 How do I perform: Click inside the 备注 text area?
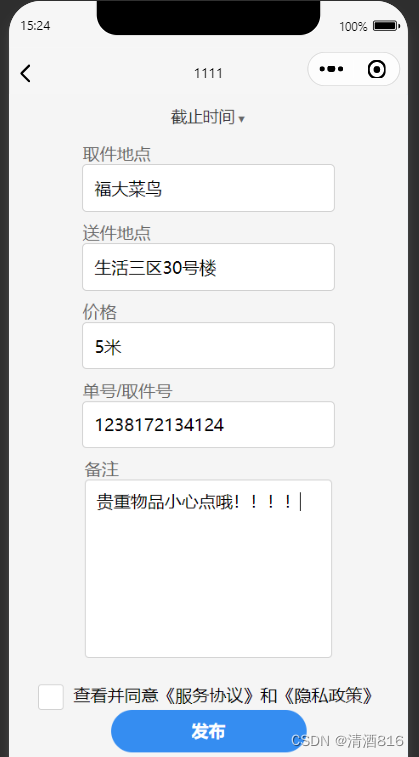click(208, 568)
